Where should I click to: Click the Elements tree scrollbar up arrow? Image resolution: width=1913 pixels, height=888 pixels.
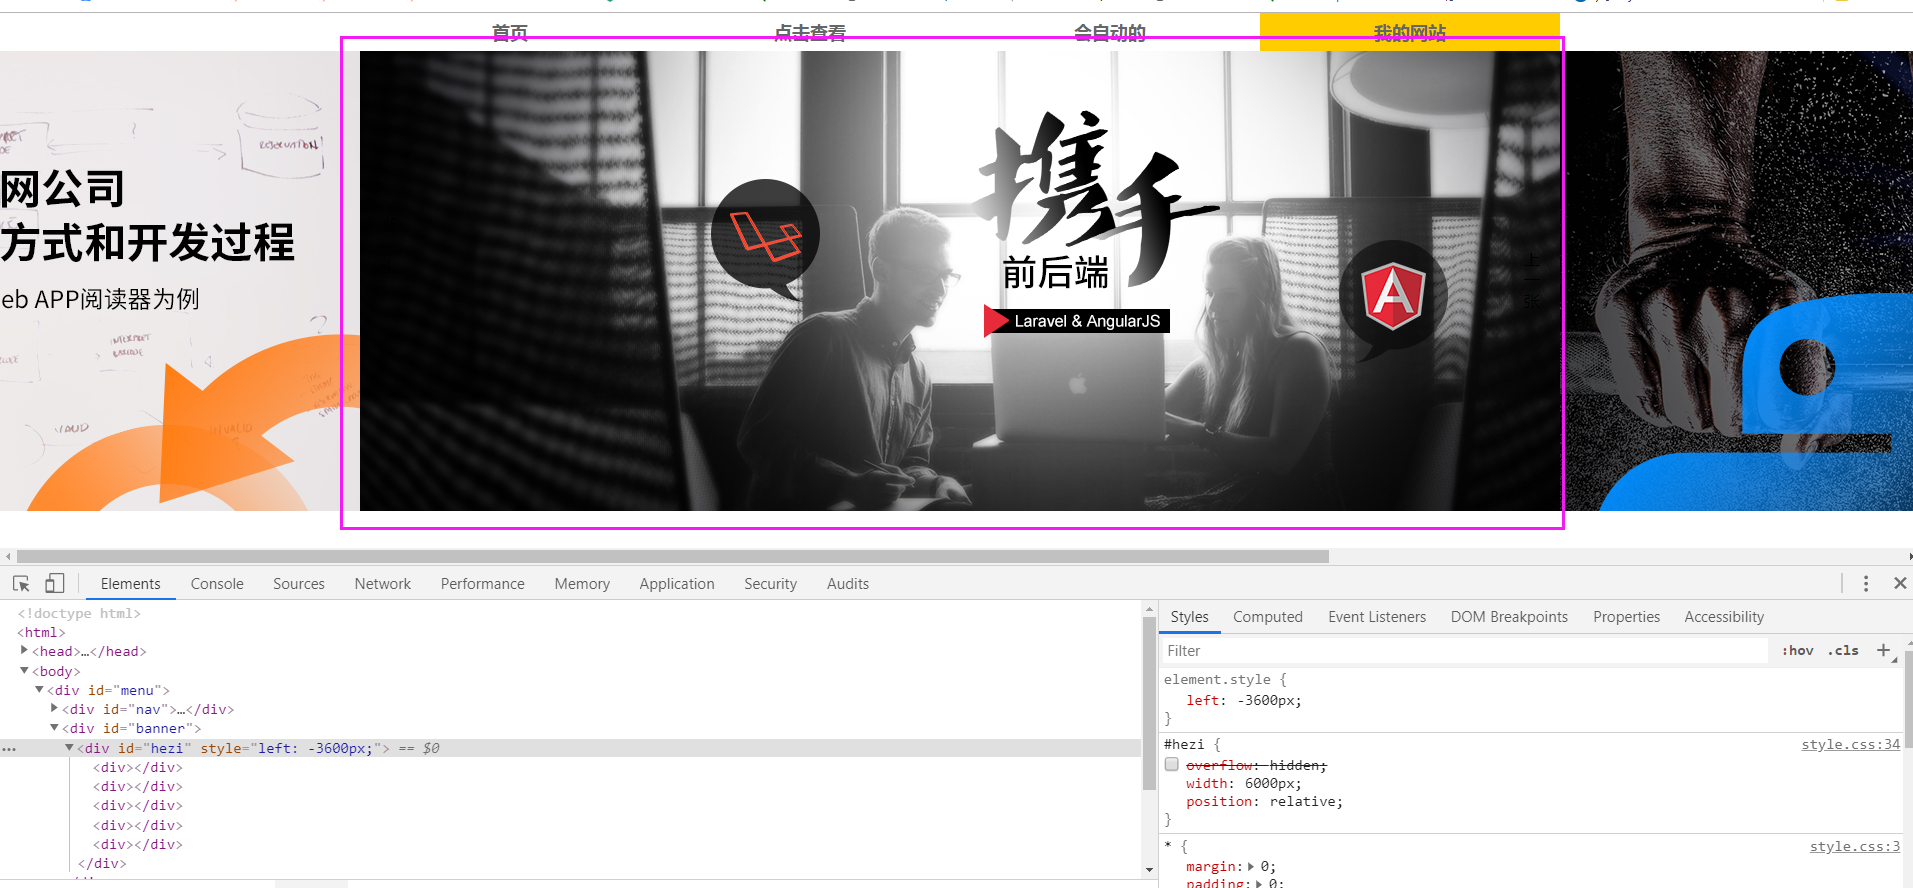(x=1149, y=609)
